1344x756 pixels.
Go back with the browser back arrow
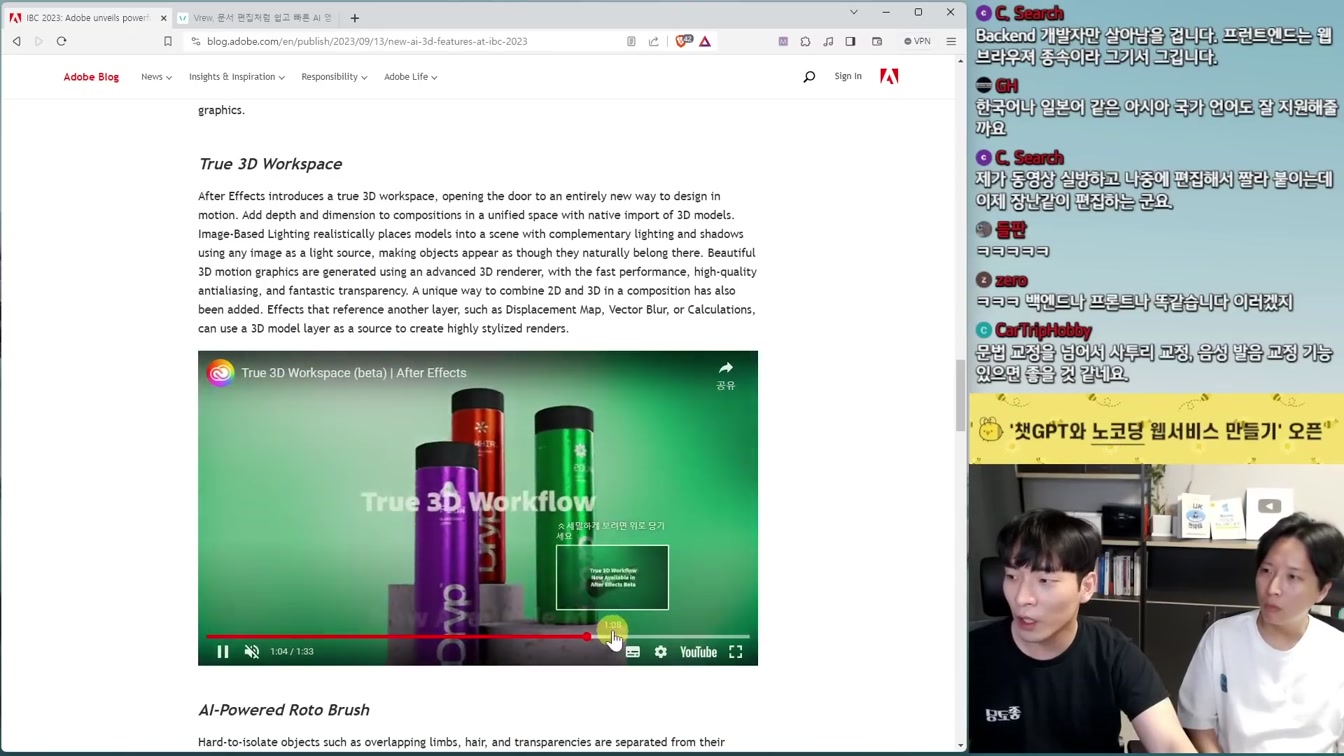pyautogui.click(x=17, y=41)
